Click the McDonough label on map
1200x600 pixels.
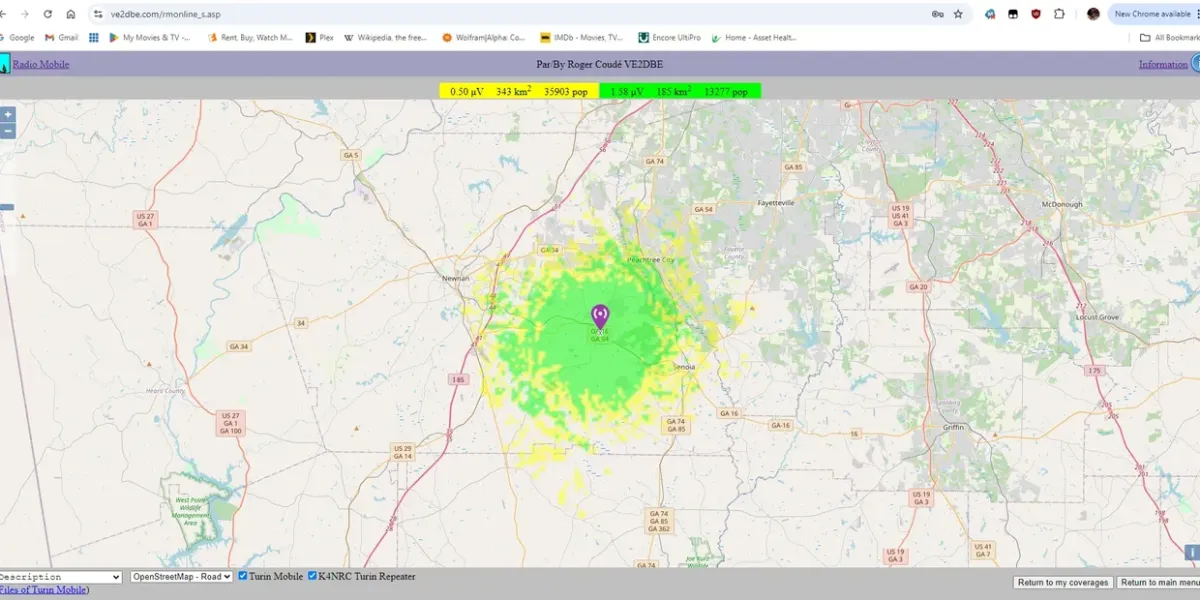point(1062,204)
